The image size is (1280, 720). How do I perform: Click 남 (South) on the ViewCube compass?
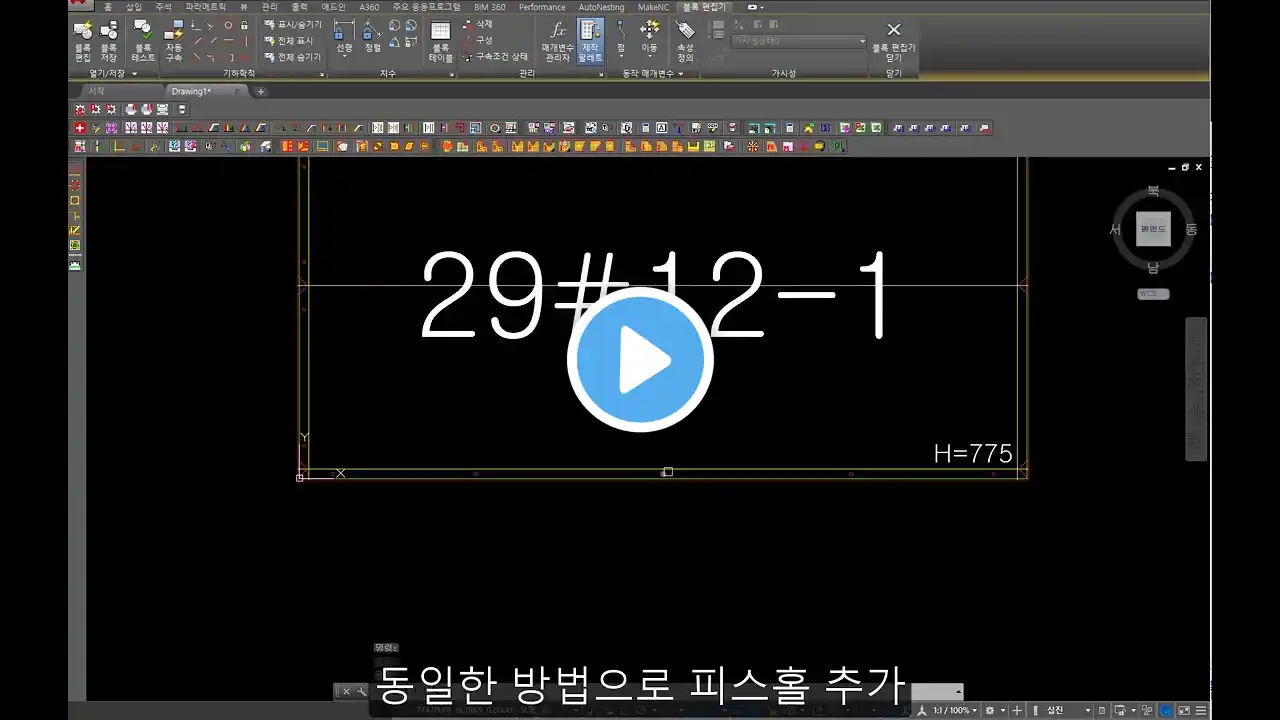(x=1153, y=267)
